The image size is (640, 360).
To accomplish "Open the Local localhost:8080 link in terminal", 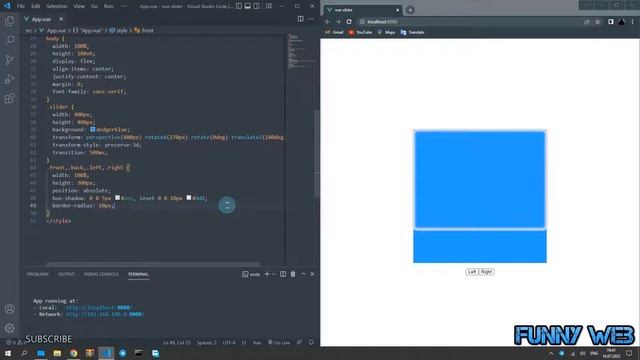I will [99, 307].
